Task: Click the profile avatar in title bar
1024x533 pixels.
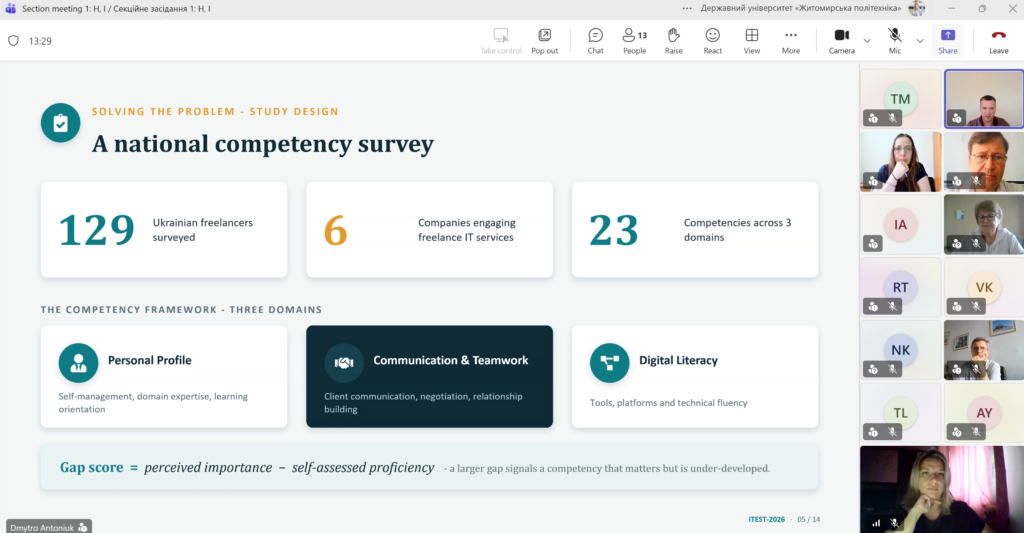Action: pos(917,8)
